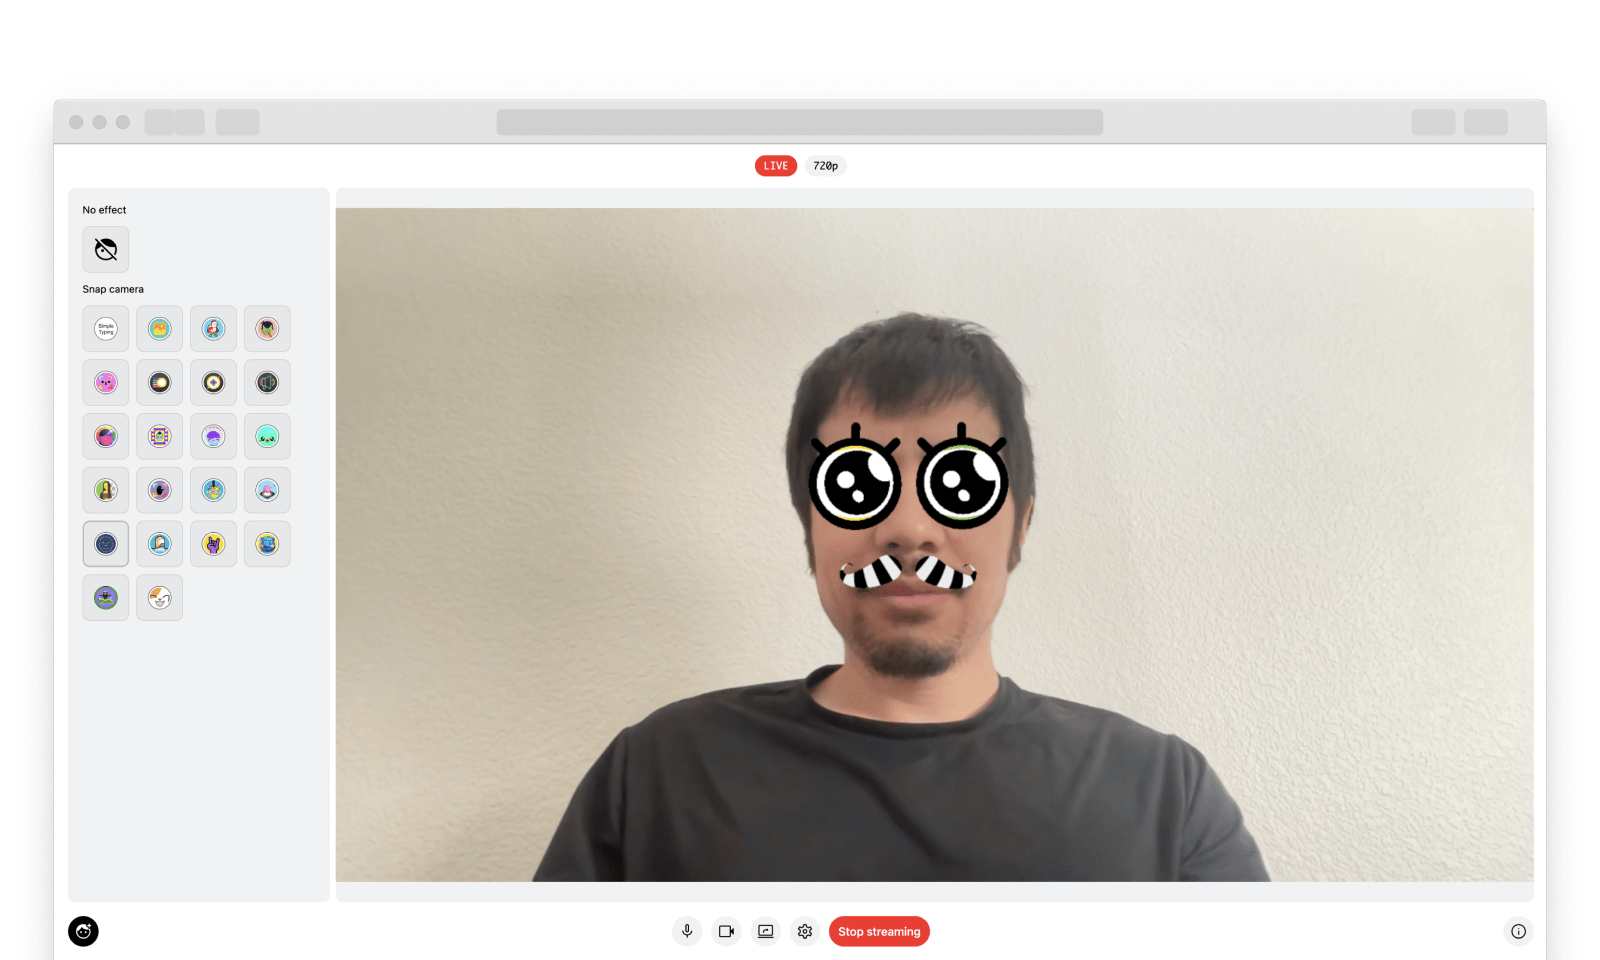Click the Stop streaming button
Viewport: 1600px width, 960px height.
[879, 931]
